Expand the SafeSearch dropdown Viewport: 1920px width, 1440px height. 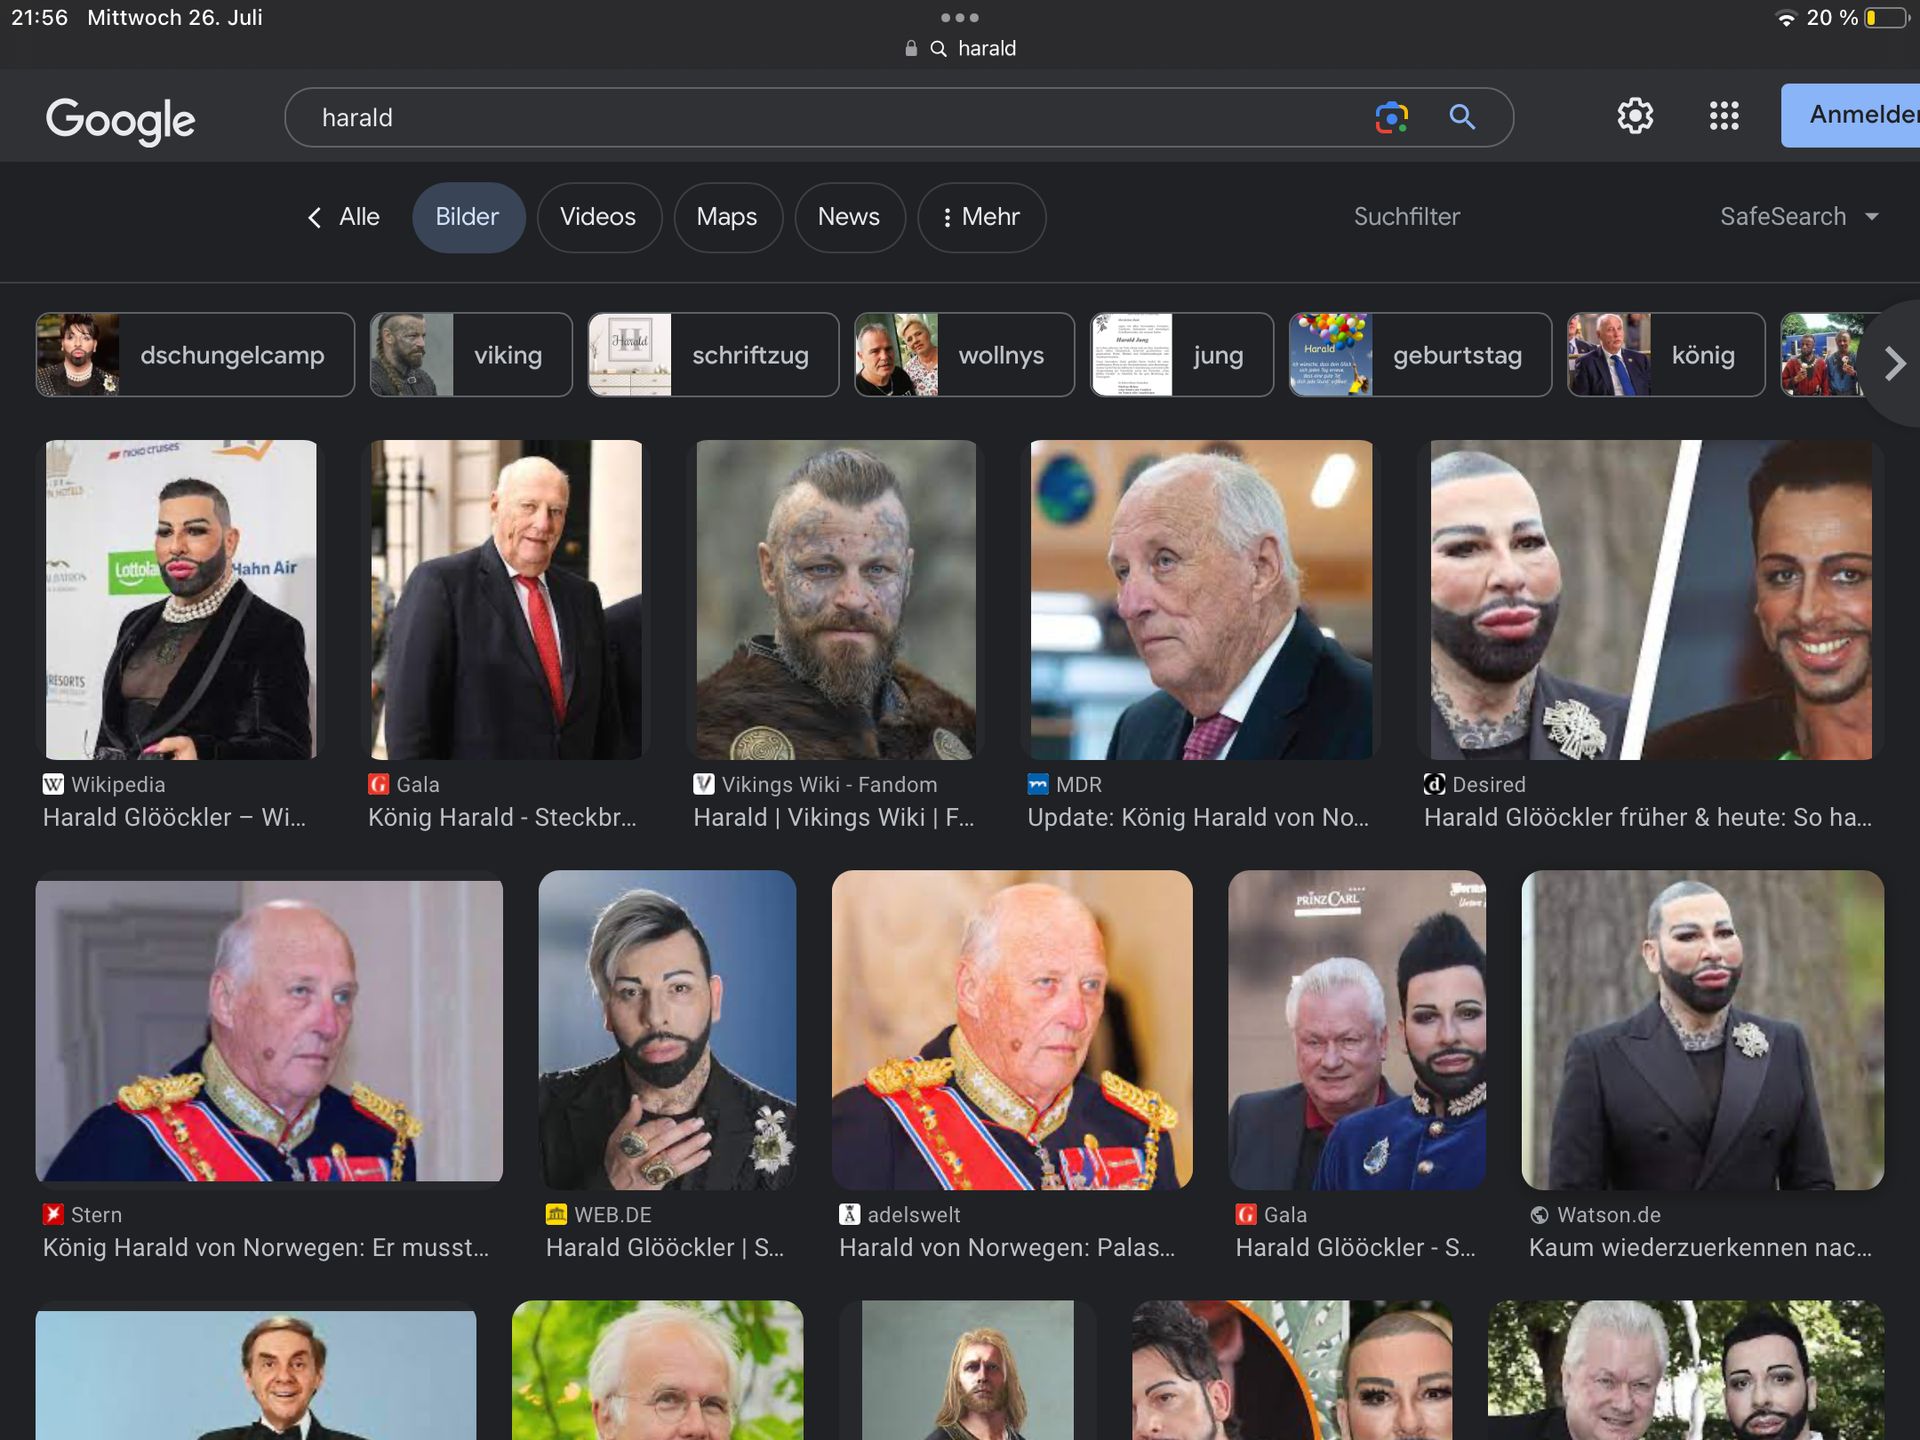click(1798, 217)
